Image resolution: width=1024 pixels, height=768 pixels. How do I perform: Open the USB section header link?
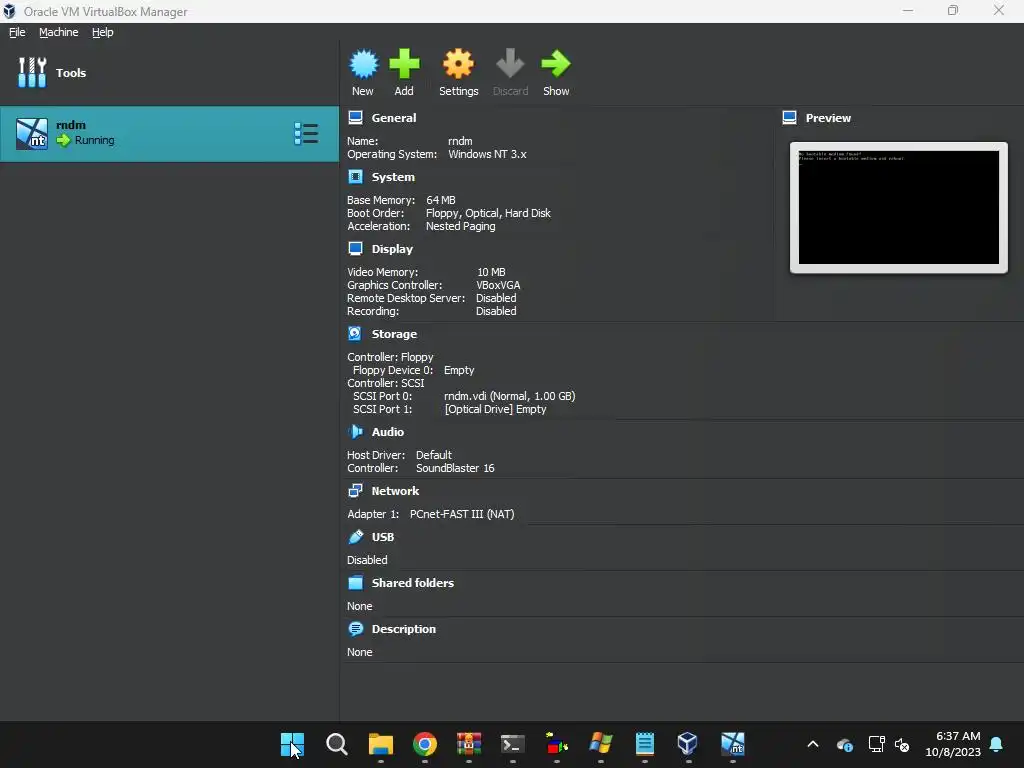pos(383,537)
